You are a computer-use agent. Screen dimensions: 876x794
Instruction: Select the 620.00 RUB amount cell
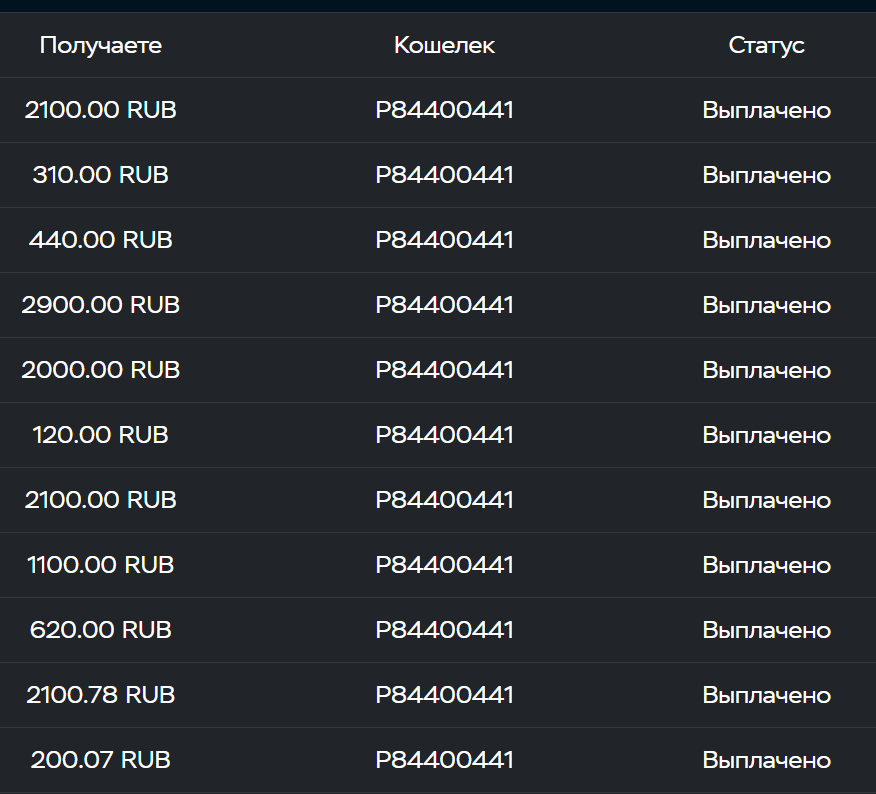101,630
